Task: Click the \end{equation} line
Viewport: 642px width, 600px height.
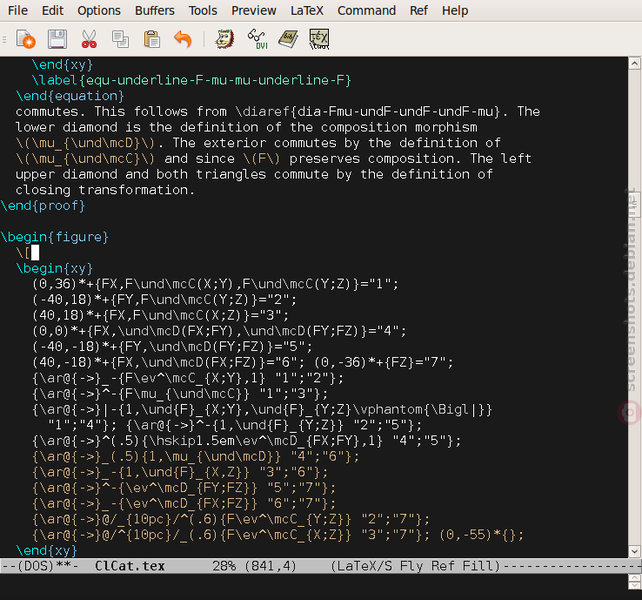Action: [70, 96]
